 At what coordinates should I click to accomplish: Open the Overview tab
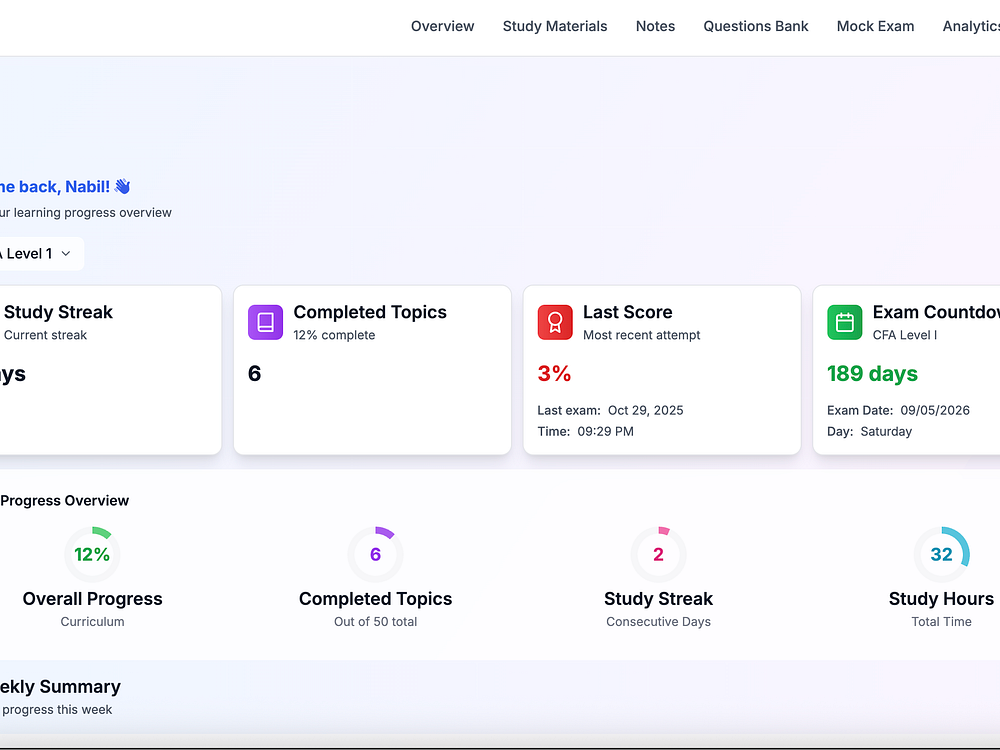(x=442, y=26)
